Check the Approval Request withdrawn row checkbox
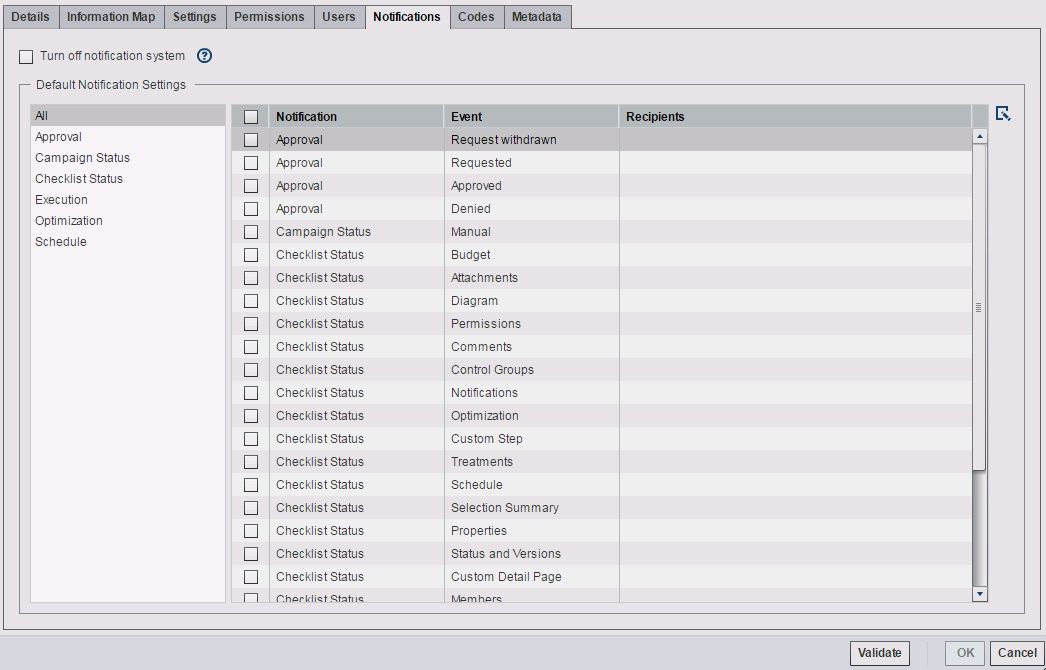This screenshot has height=670, width=1046. click(x=251, y=139)
